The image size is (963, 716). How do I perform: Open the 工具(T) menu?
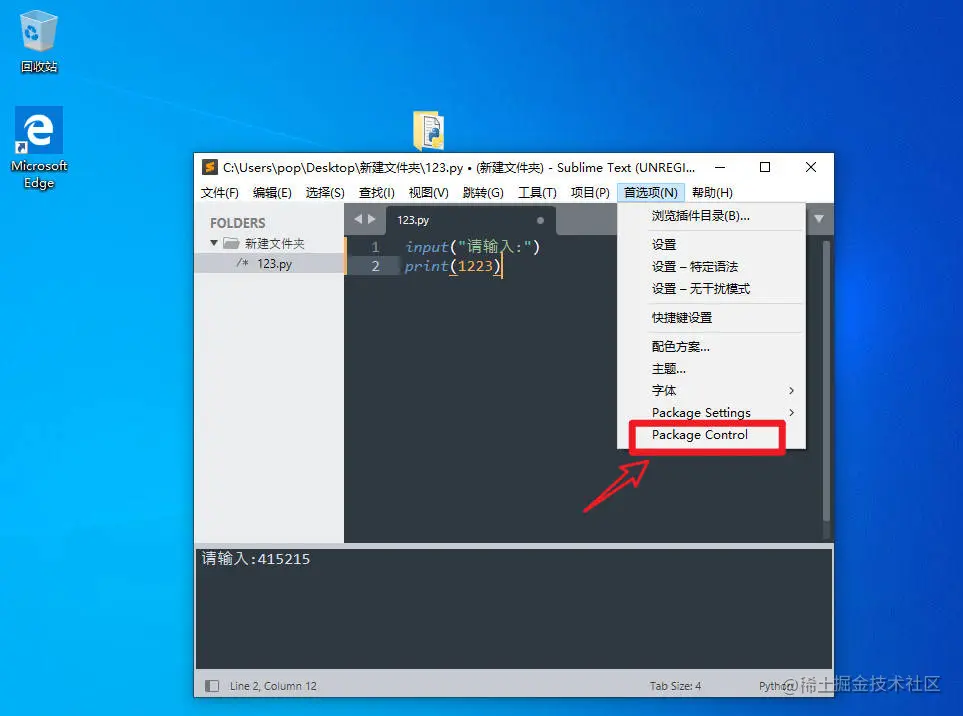tap(537, 193)
